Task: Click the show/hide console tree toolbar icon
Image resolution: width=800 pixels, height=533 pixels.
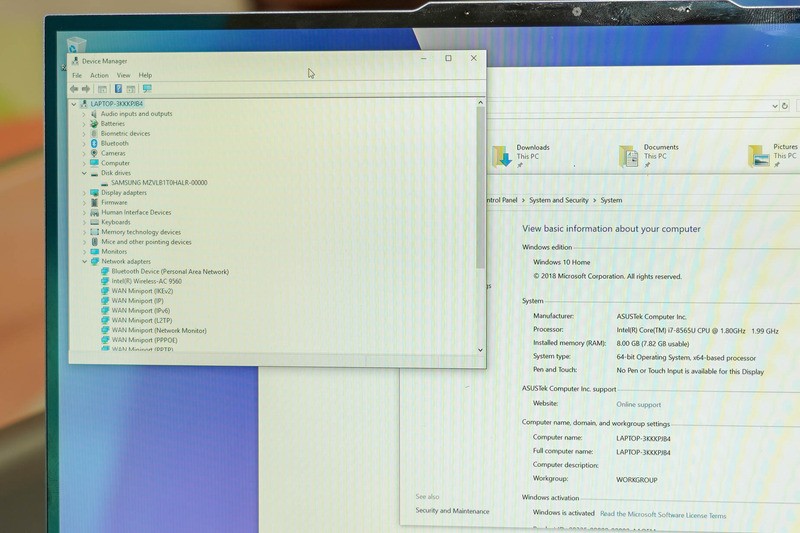Action: [x=102, y=89]
